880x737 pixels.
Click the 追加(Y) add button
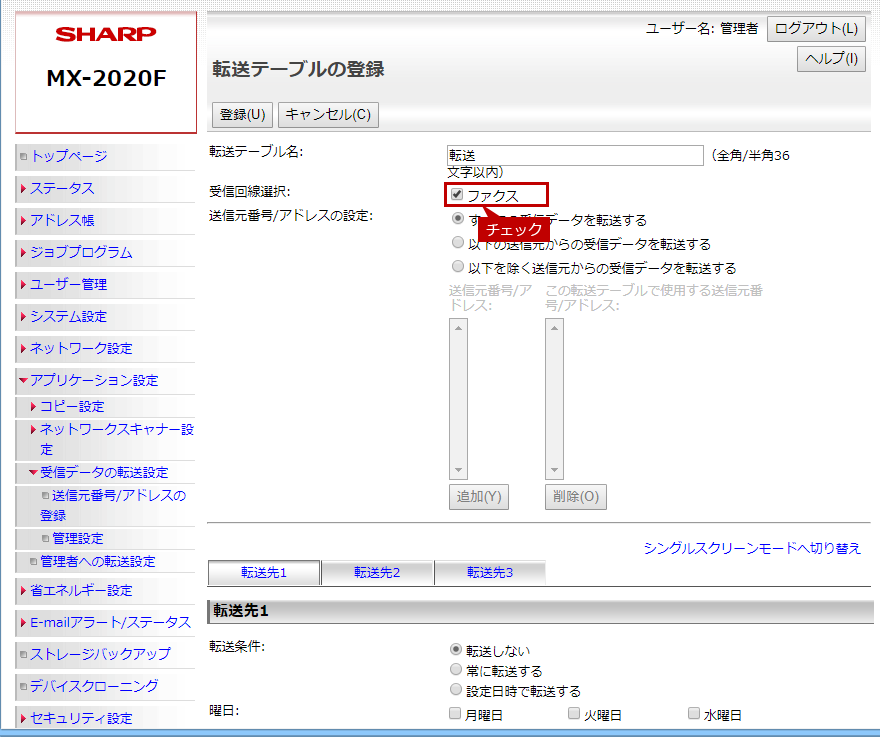pyautogui.click(x=479, y=497)
